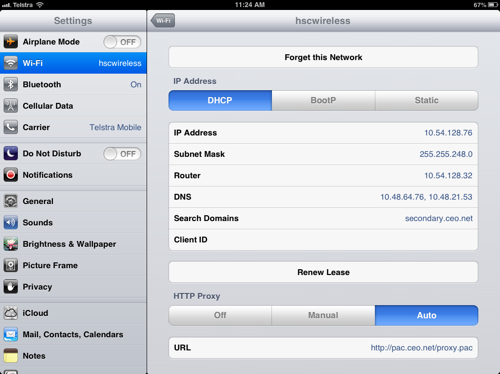Tap the iCloud cloud icon
This screenshot has height=374, width=500.
(x=11, y=313)
